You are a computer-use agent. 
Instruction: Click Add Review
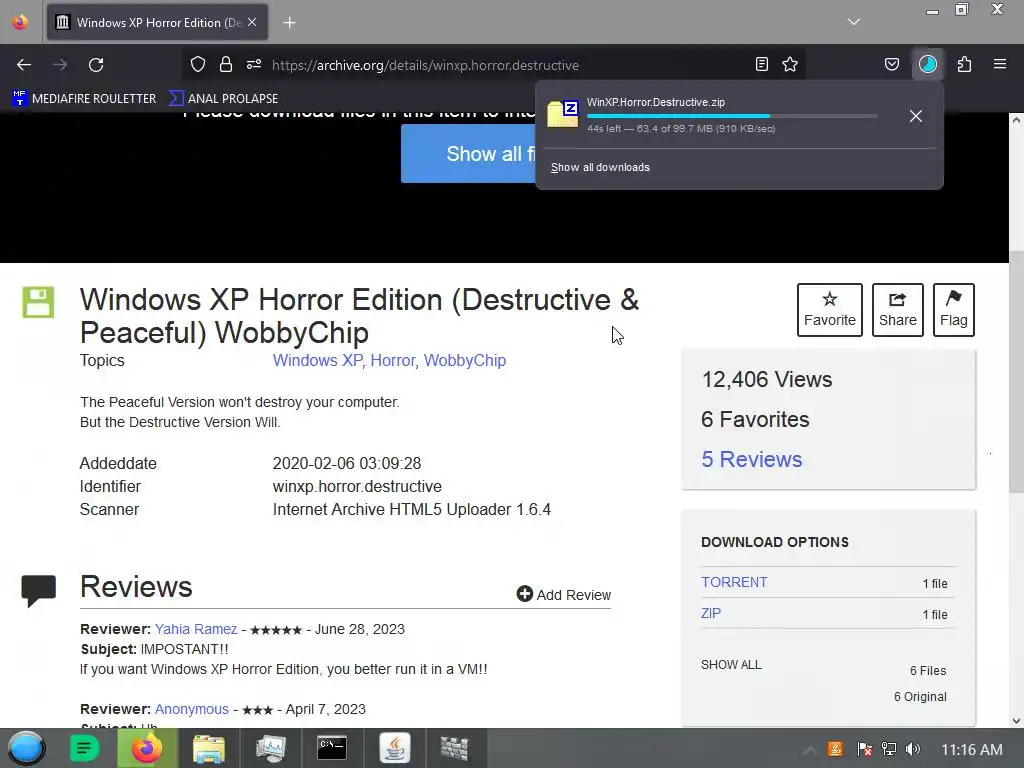tap(564, 594)
